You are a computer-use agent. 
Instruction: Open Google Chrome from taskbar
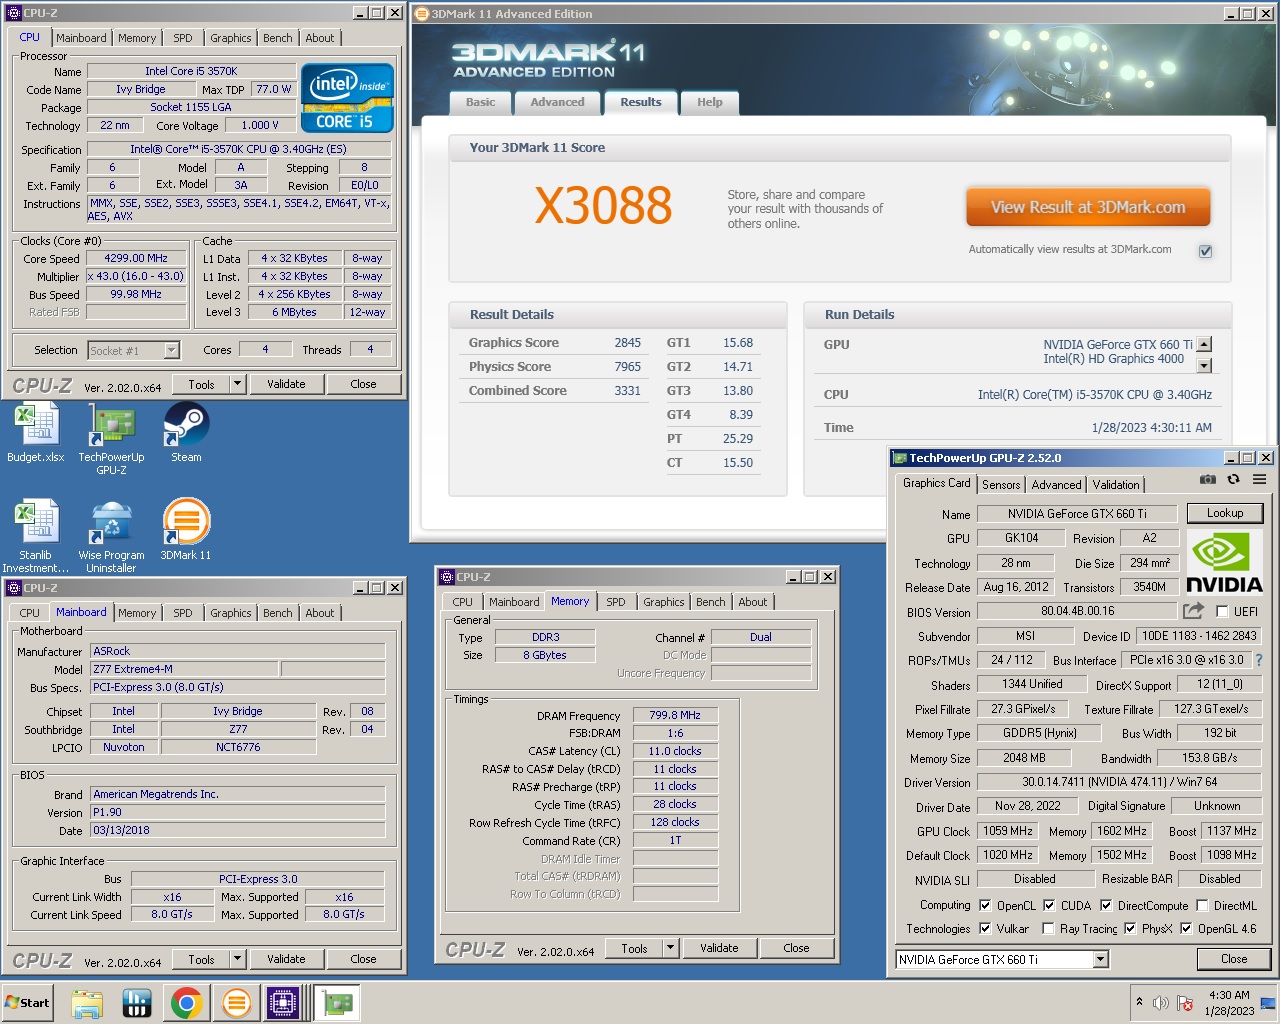point(186,1003)
